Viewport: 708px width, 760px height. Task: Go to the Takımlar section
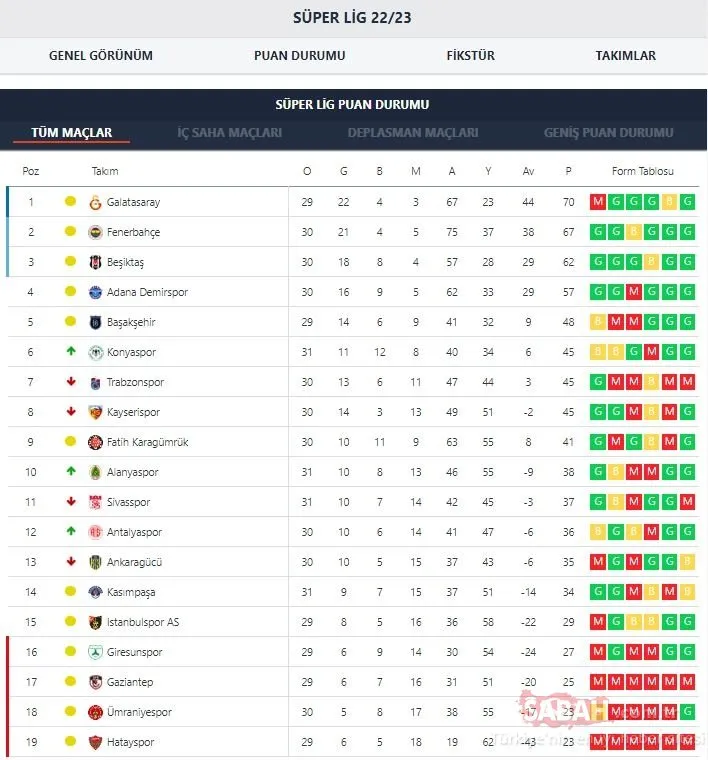click(x=626, y=56)
